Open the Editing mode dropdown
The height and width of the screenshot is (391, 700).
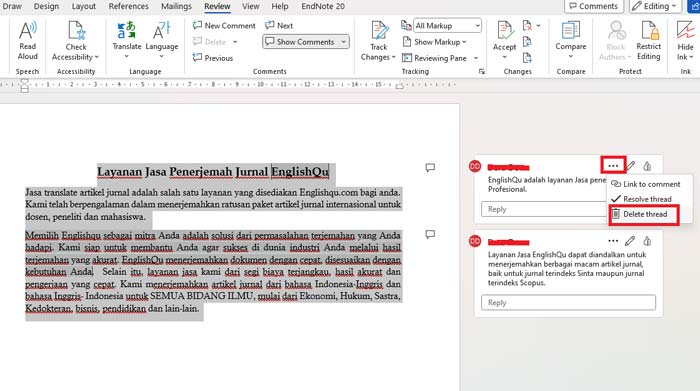coord(655,6)
